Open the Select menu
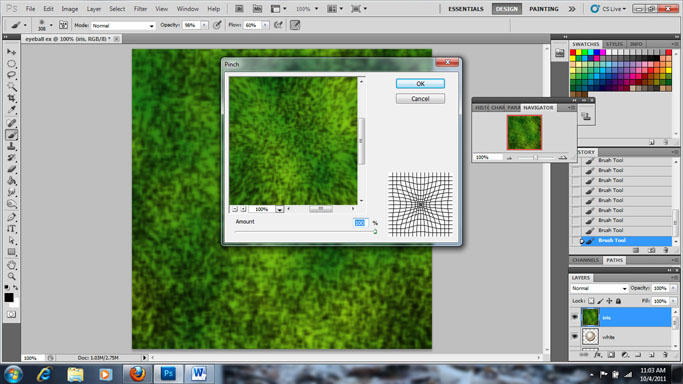683x384 pixels. tap(117, 9)
